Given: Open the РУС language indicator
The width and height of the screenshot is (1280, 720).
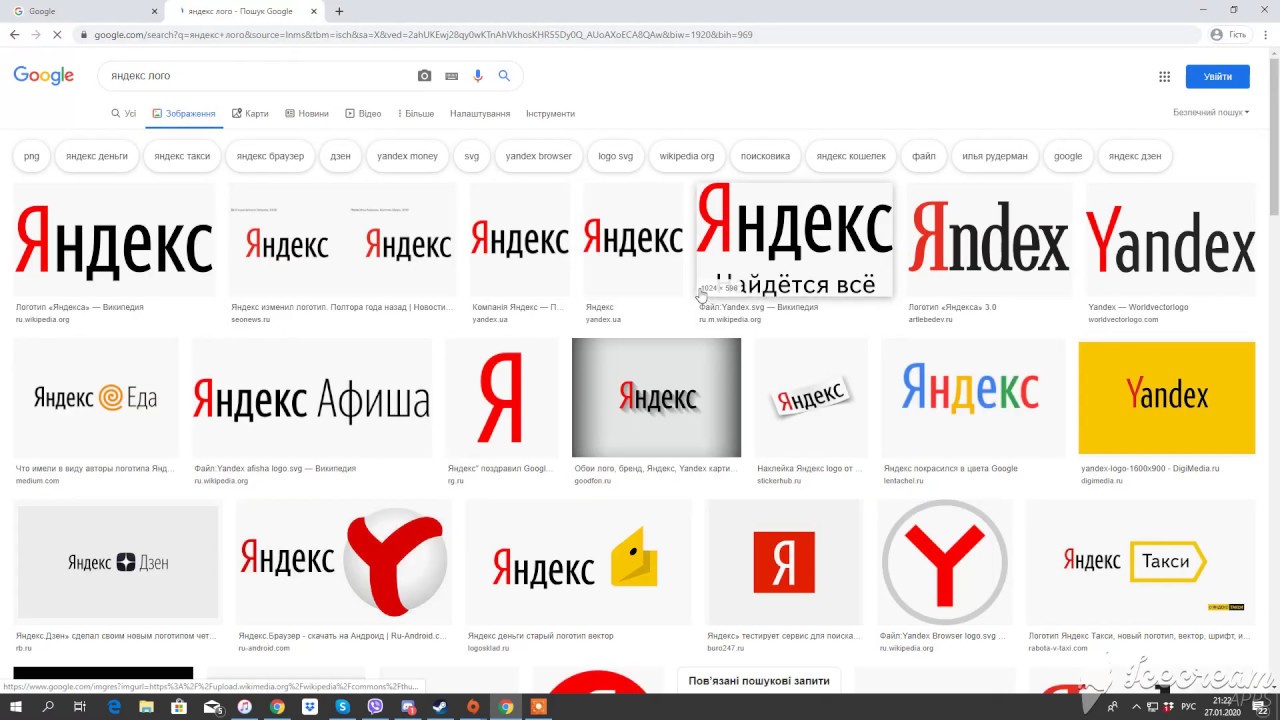Looking at the screenshot, I should coord(1189,707).
